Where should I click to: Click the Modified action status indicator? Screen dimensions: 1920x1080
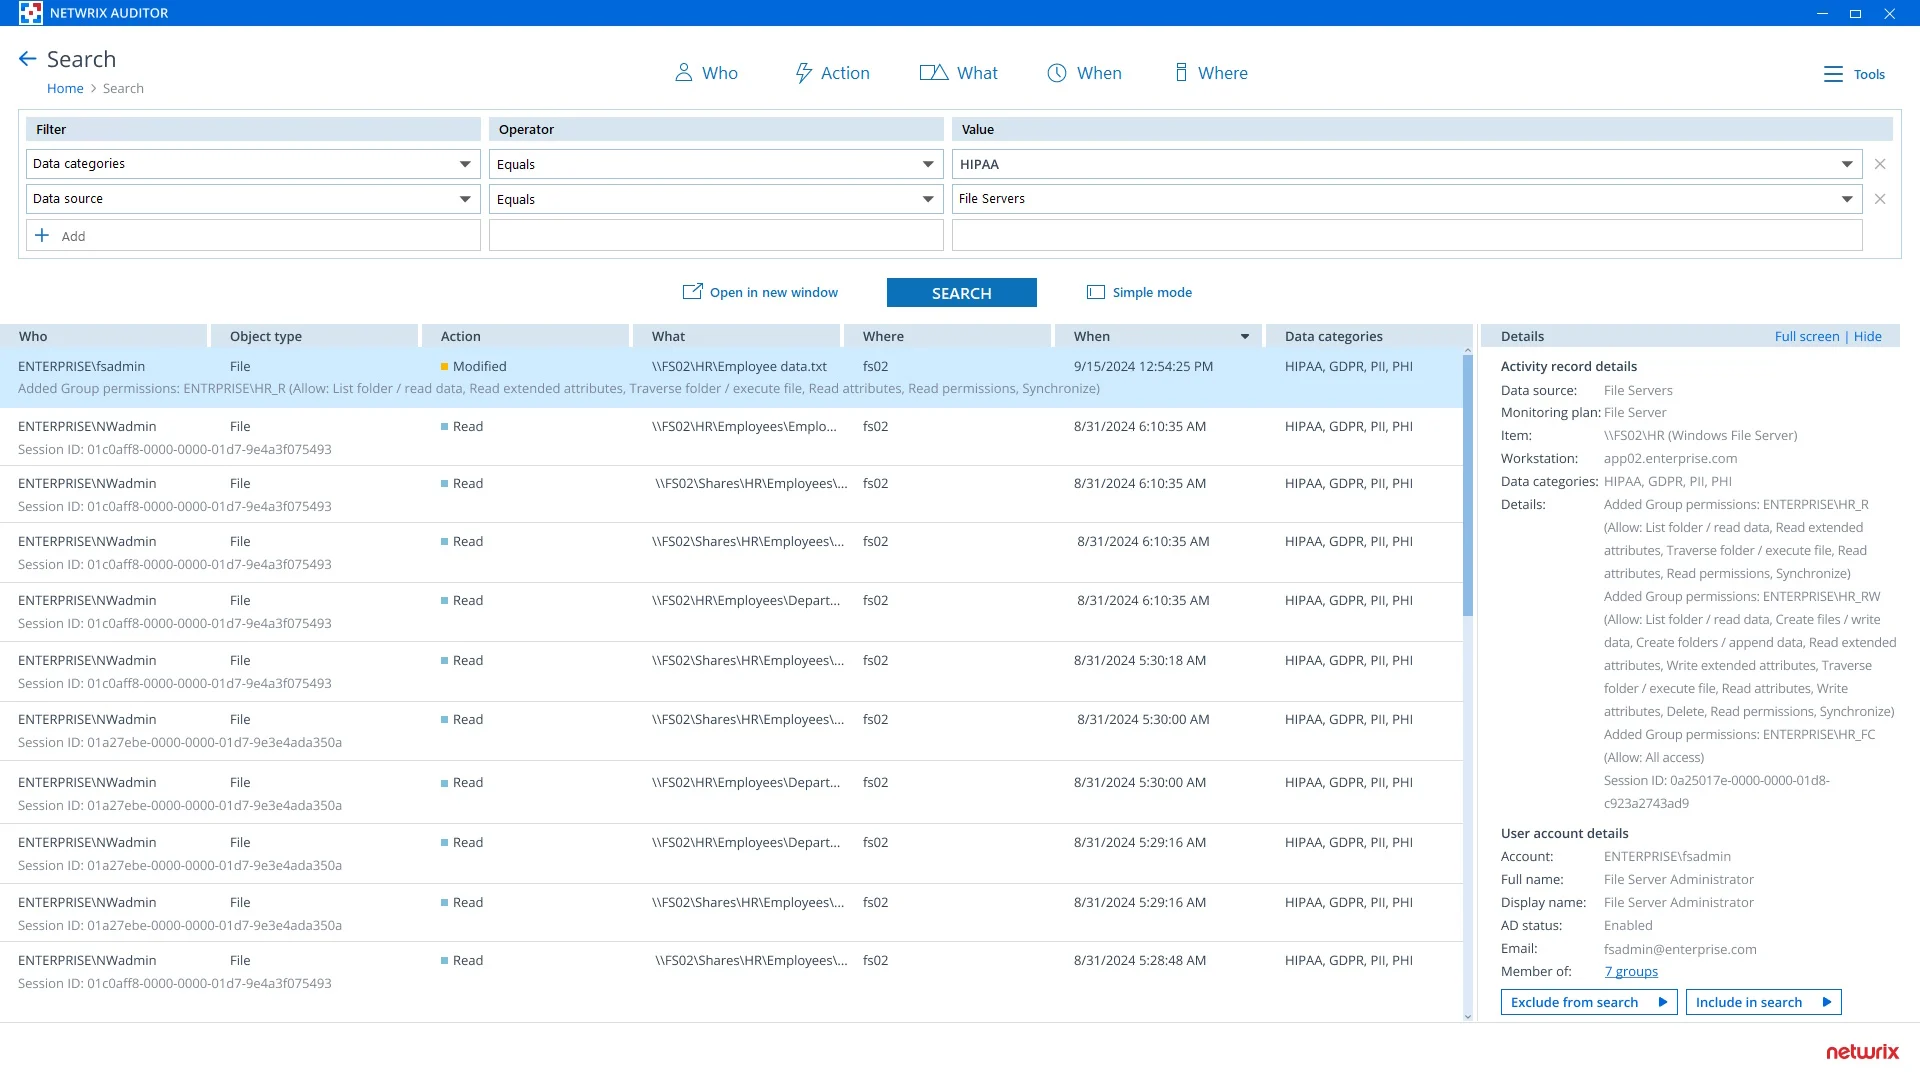coord(444,367)
